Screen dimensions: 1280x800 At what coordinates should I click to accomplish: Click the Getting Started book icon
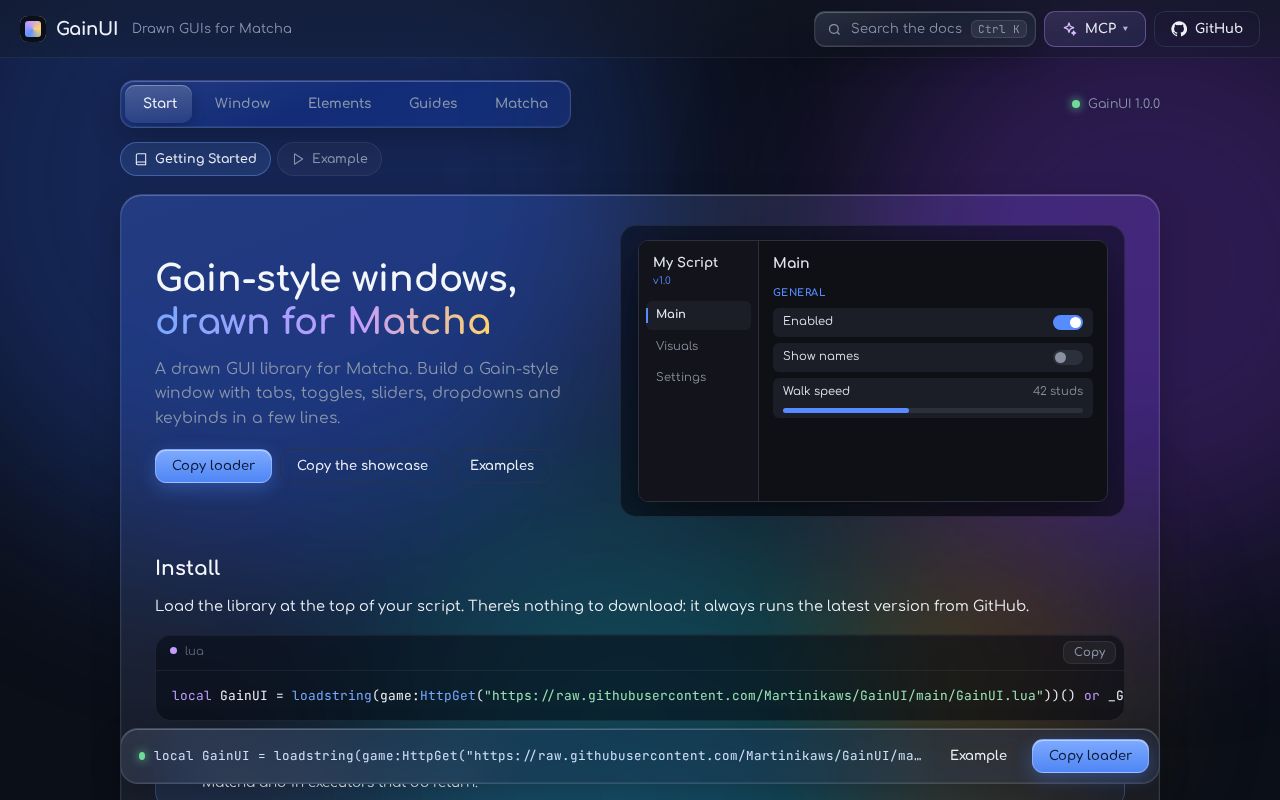pos(141,159)
